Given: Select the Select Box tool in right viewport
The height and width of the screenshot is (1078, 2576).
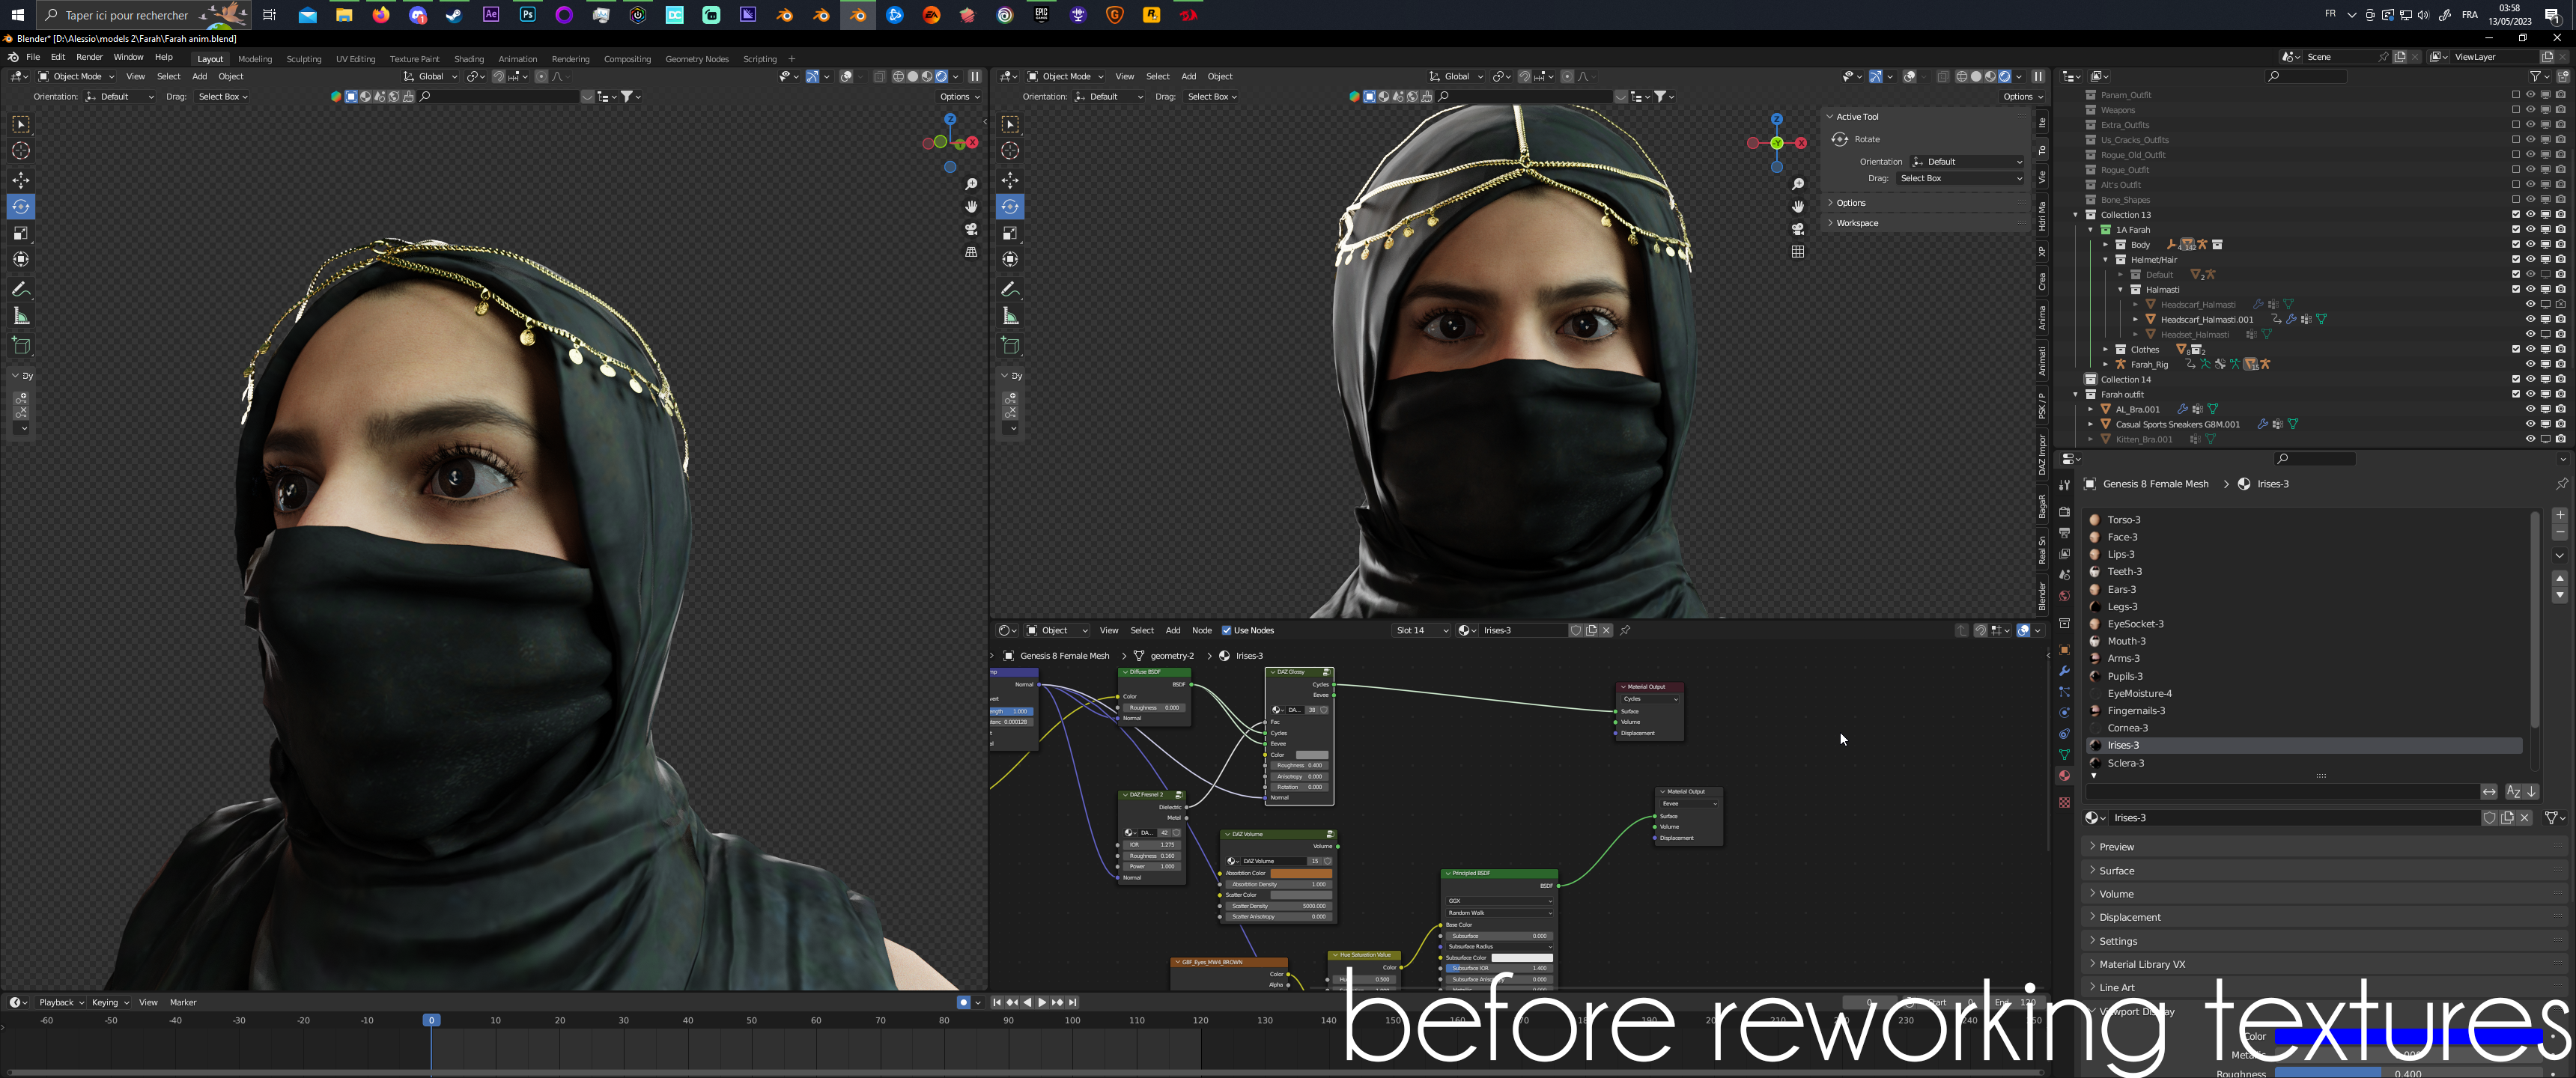Looking at the screenshot, I should tap(1010, 124).
